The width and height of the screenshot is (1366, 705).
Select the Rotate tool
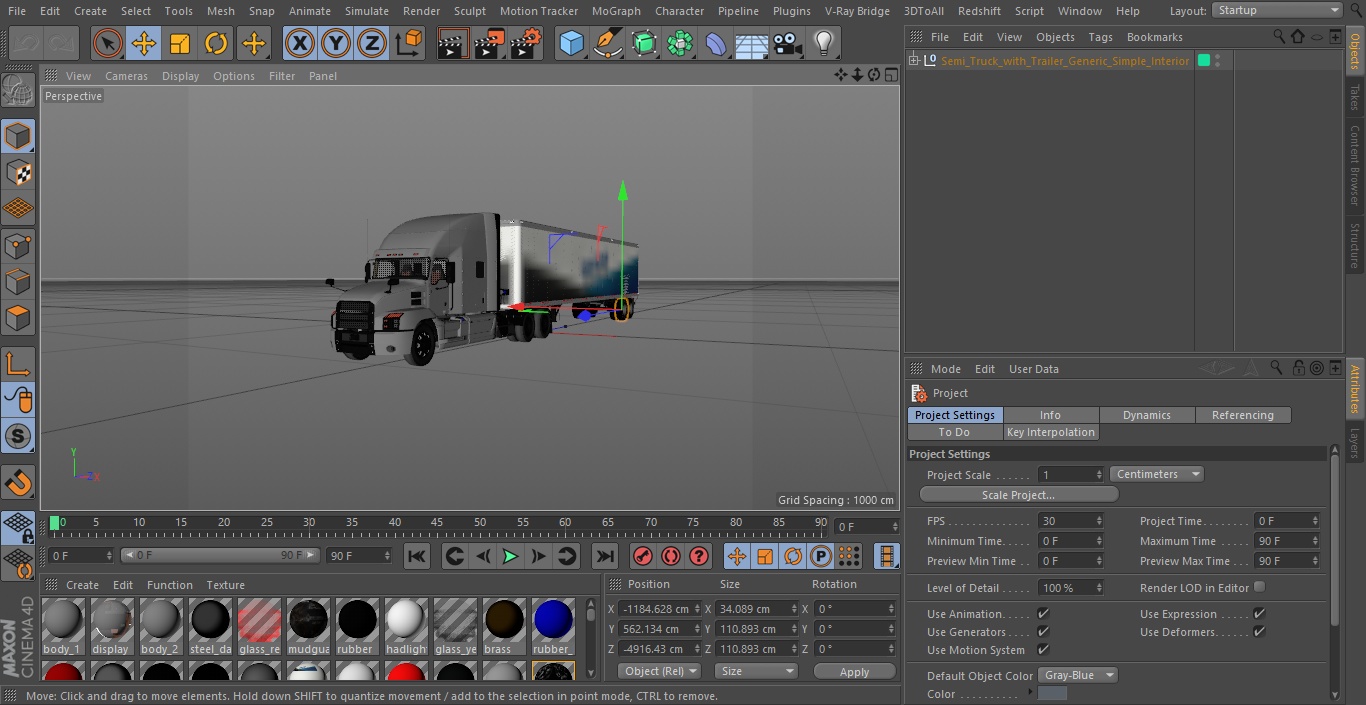pos(216,43)
